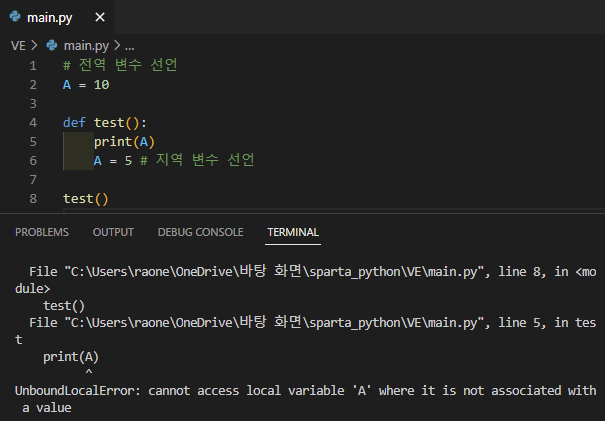Click Python file icon in main.py tab
Screen dimensions: 605x421
tap(15, 17)
